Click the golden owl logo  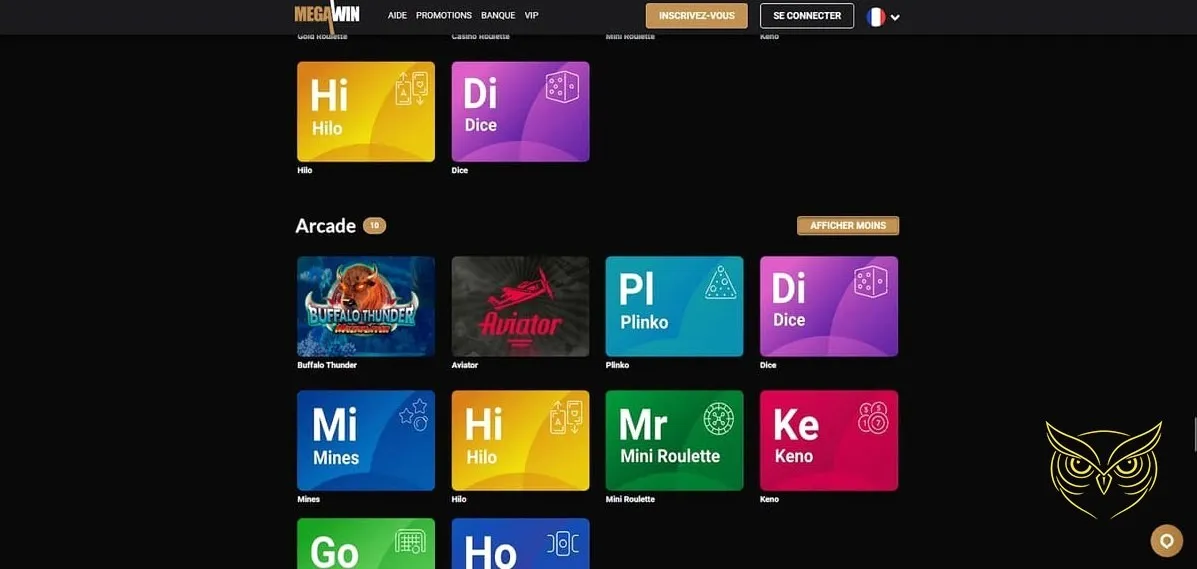(1103, 468)
